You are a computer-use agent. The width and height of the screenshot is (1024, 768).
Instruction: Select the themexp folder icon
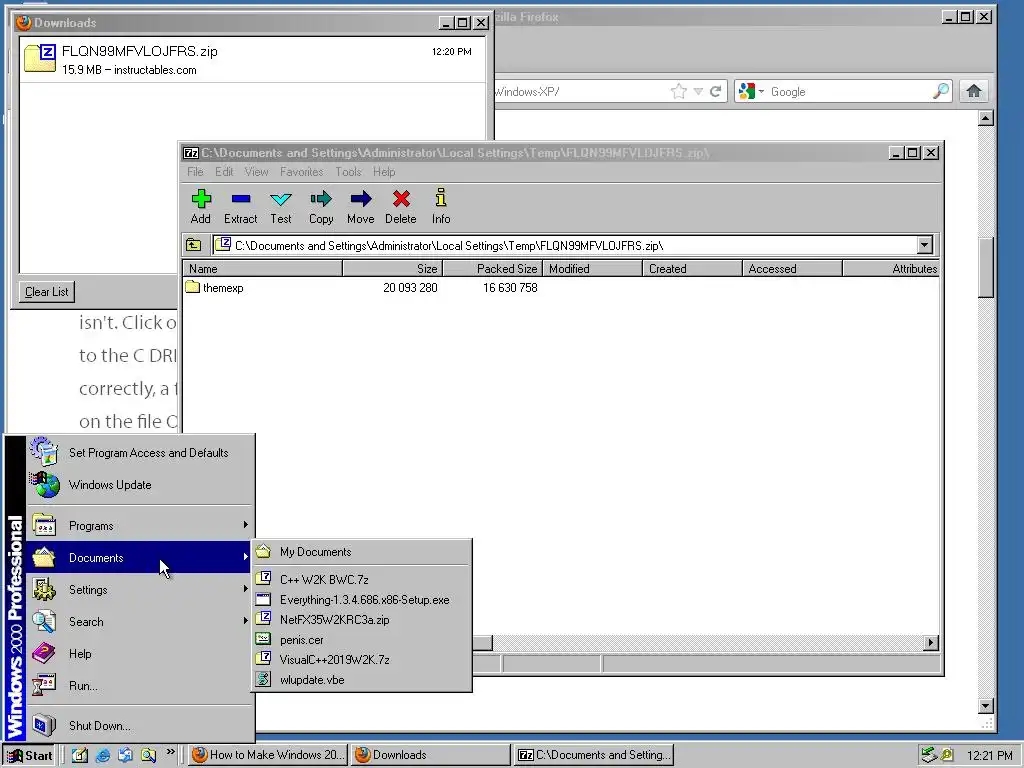[192, 287]
